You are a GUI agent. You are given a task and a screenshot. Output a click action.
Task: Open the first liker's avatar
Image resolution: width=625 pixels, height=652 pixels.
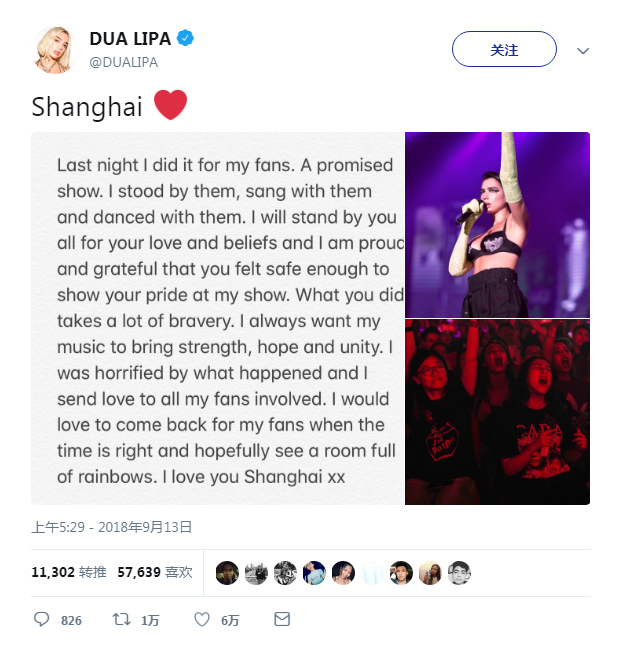pyautogui.click(x=227, y=573)
